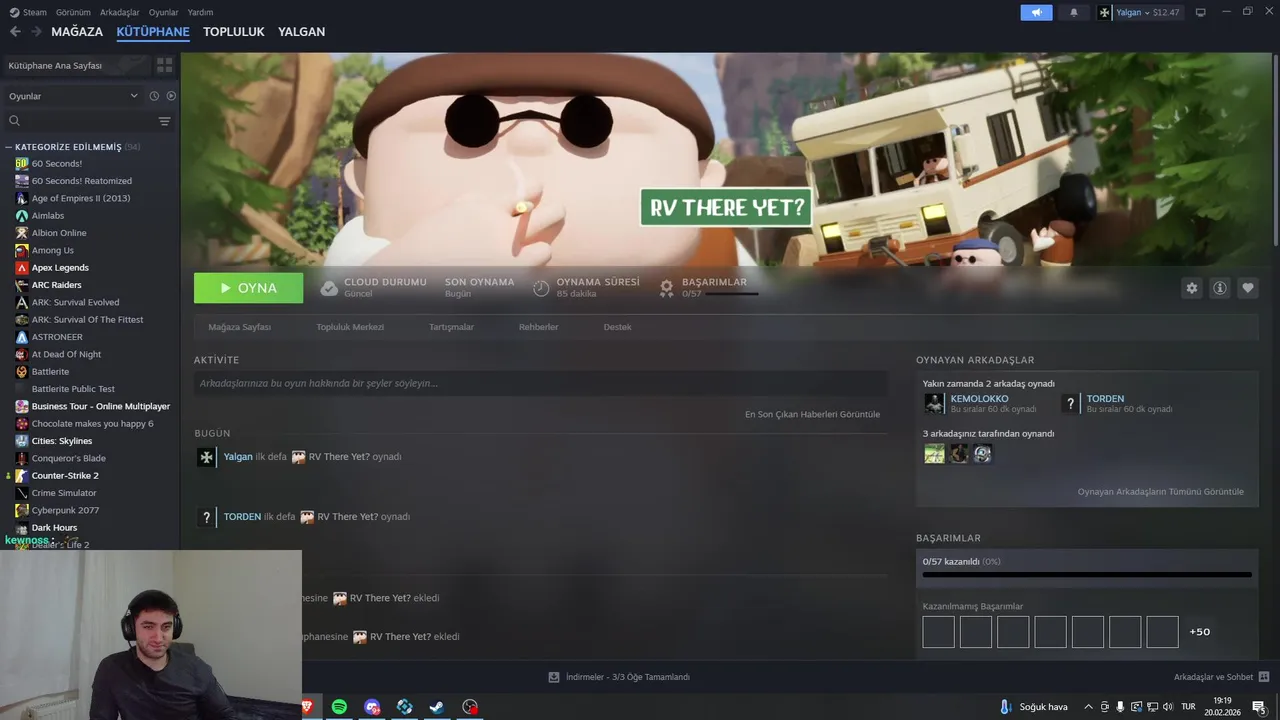The width and height of the screenshot is (1280, 720).
Task: Open Rehberler link
Action: (538, 327)
